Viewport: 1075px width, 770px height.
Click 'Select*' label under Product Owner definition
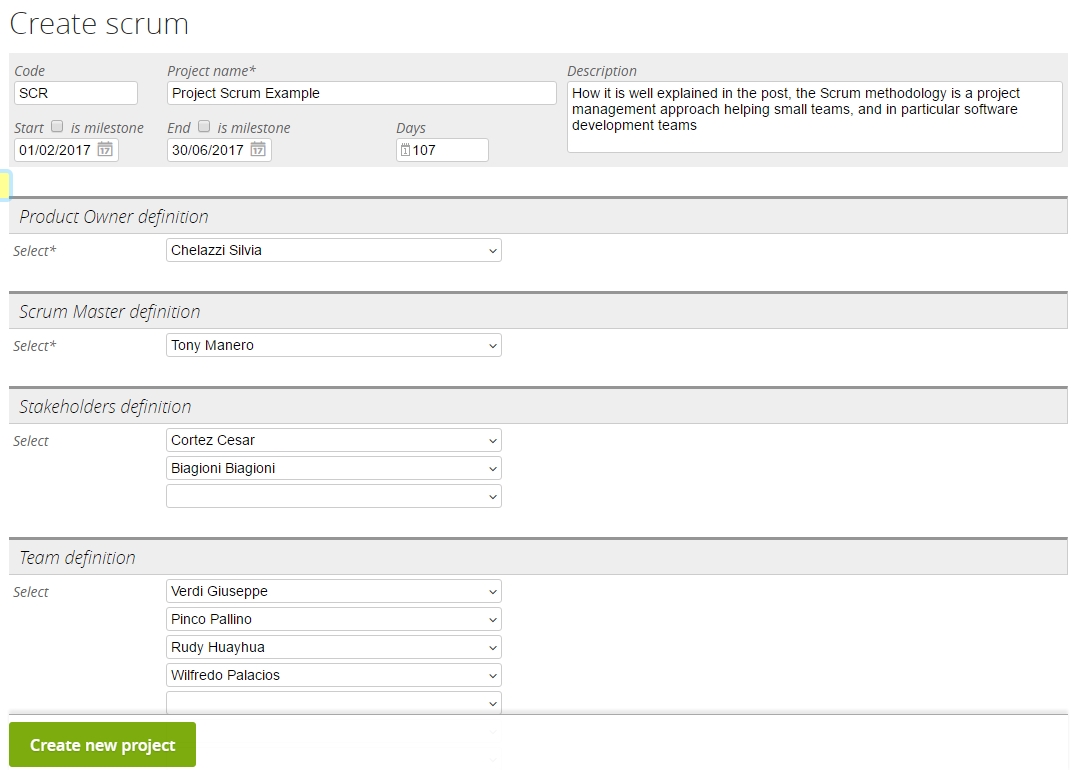(35, 251)
